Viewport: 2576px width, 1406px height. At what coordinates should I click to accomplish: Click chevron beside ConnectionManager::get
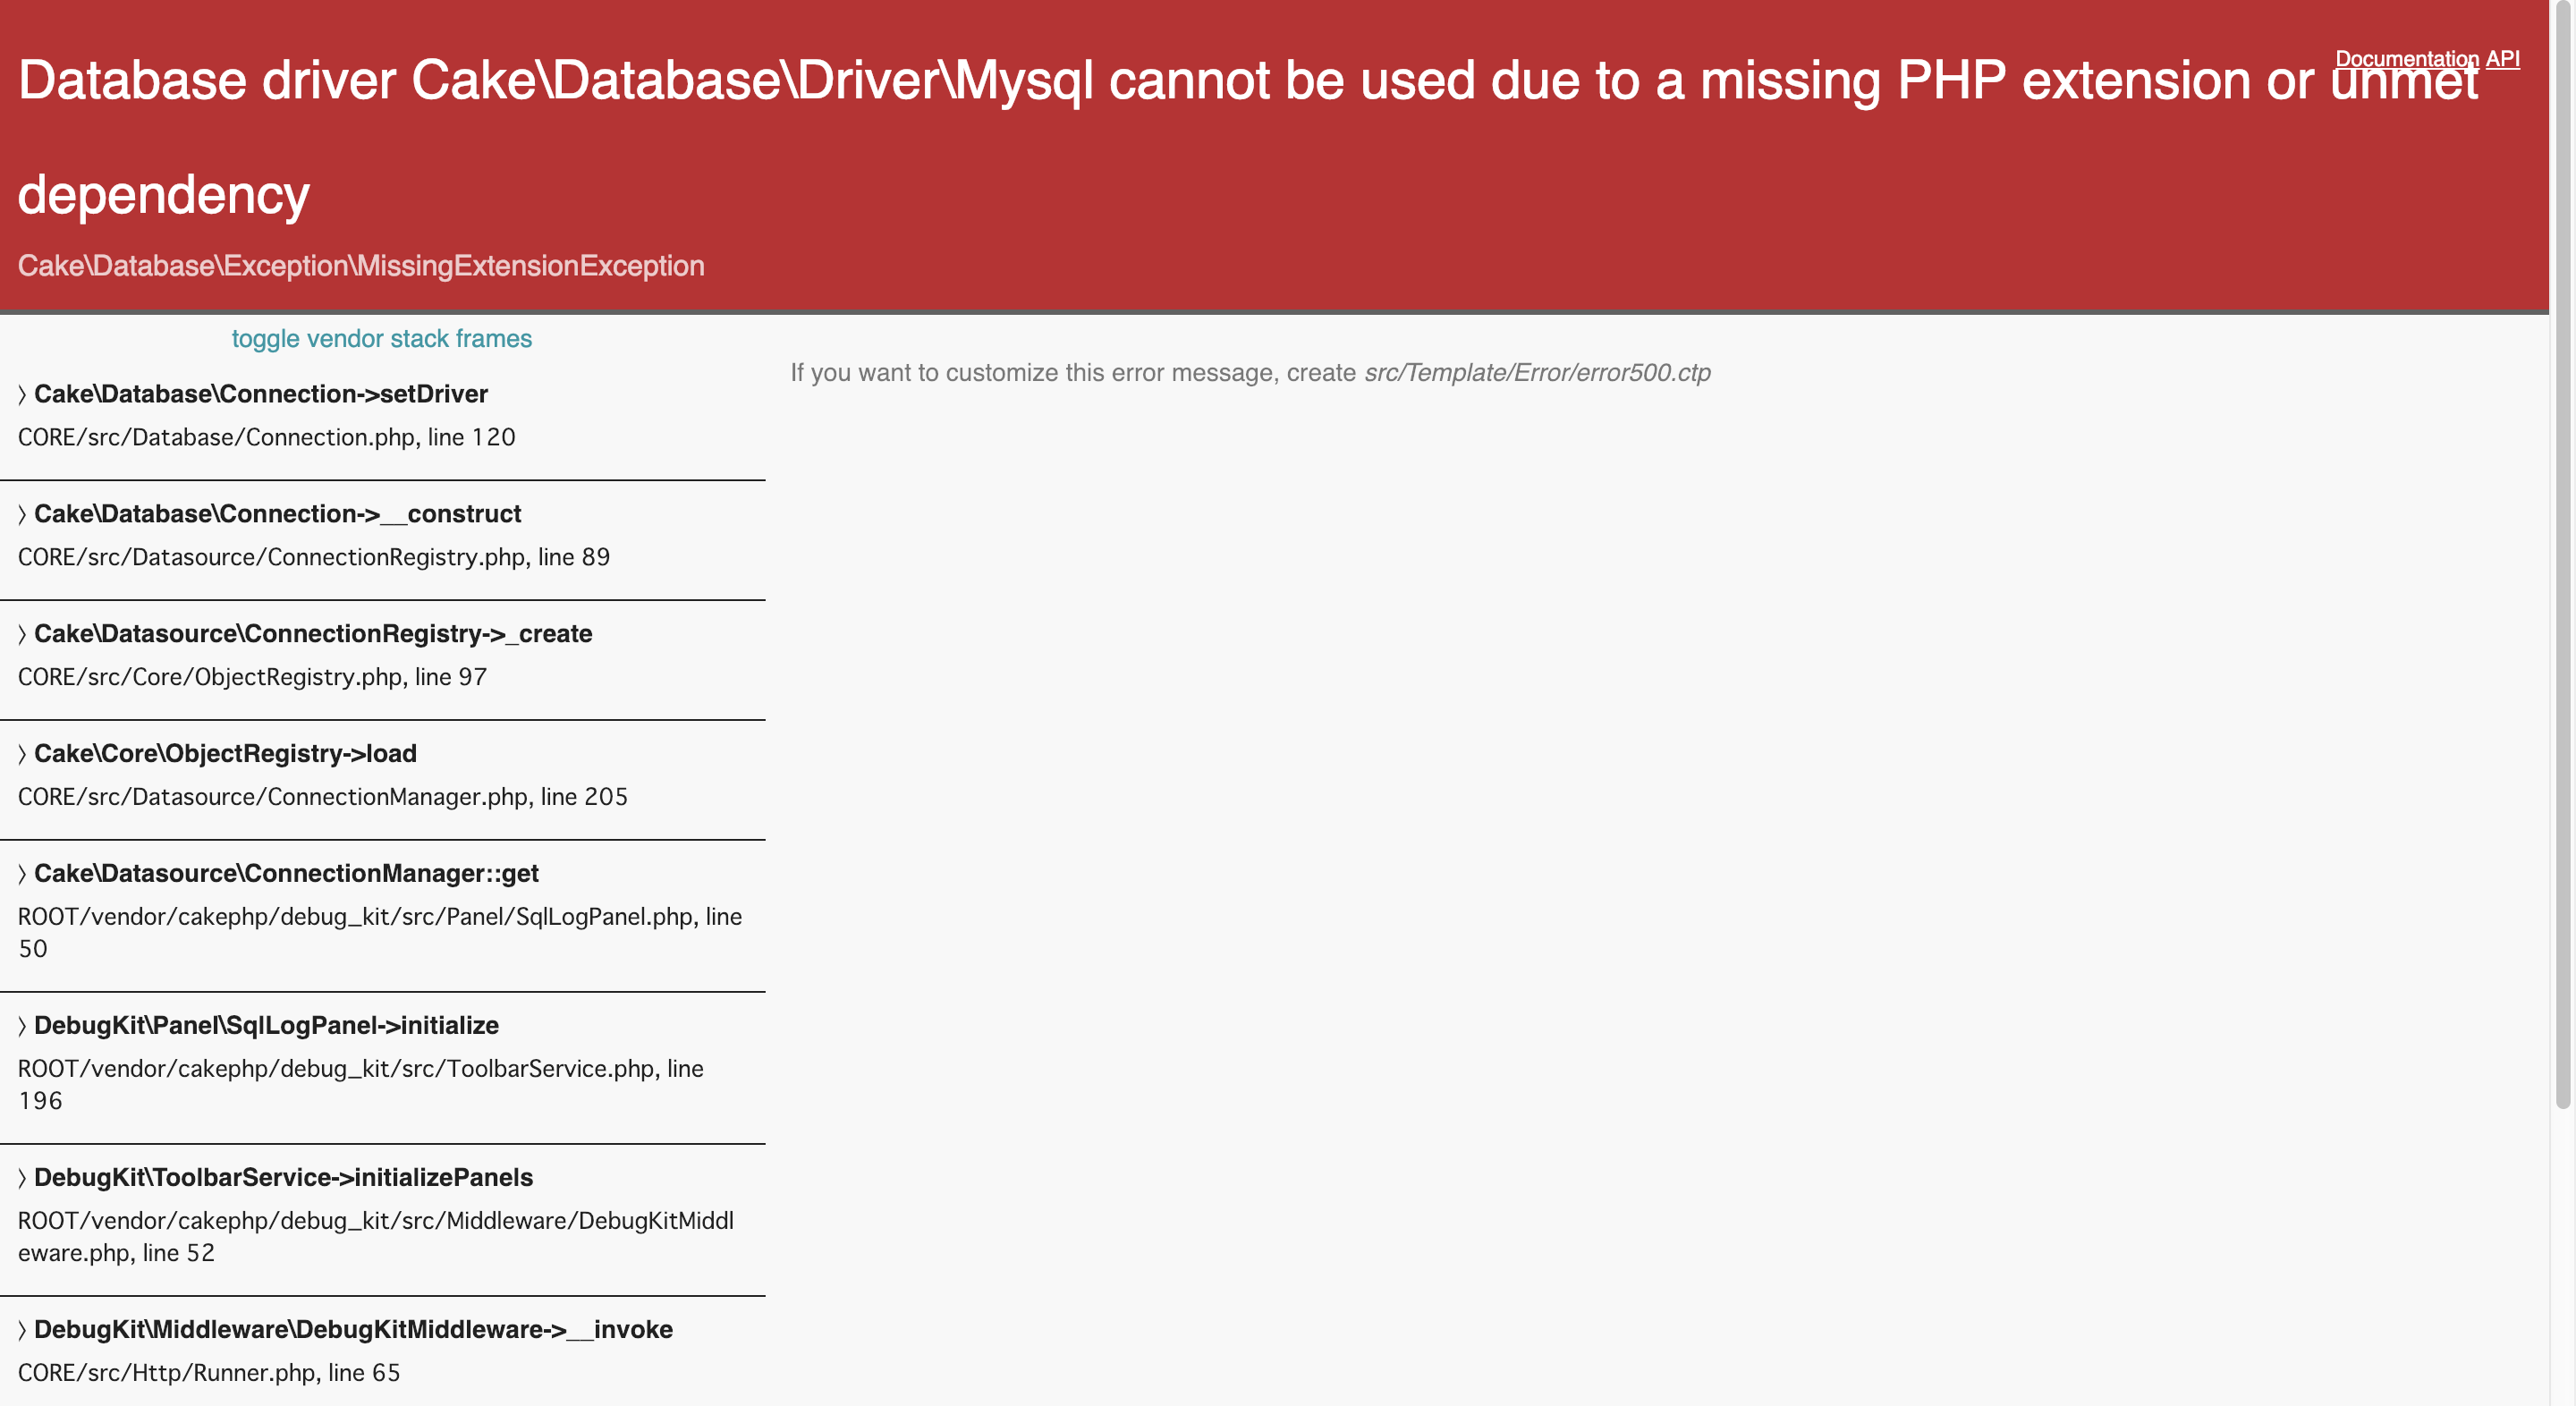(22, 874)
